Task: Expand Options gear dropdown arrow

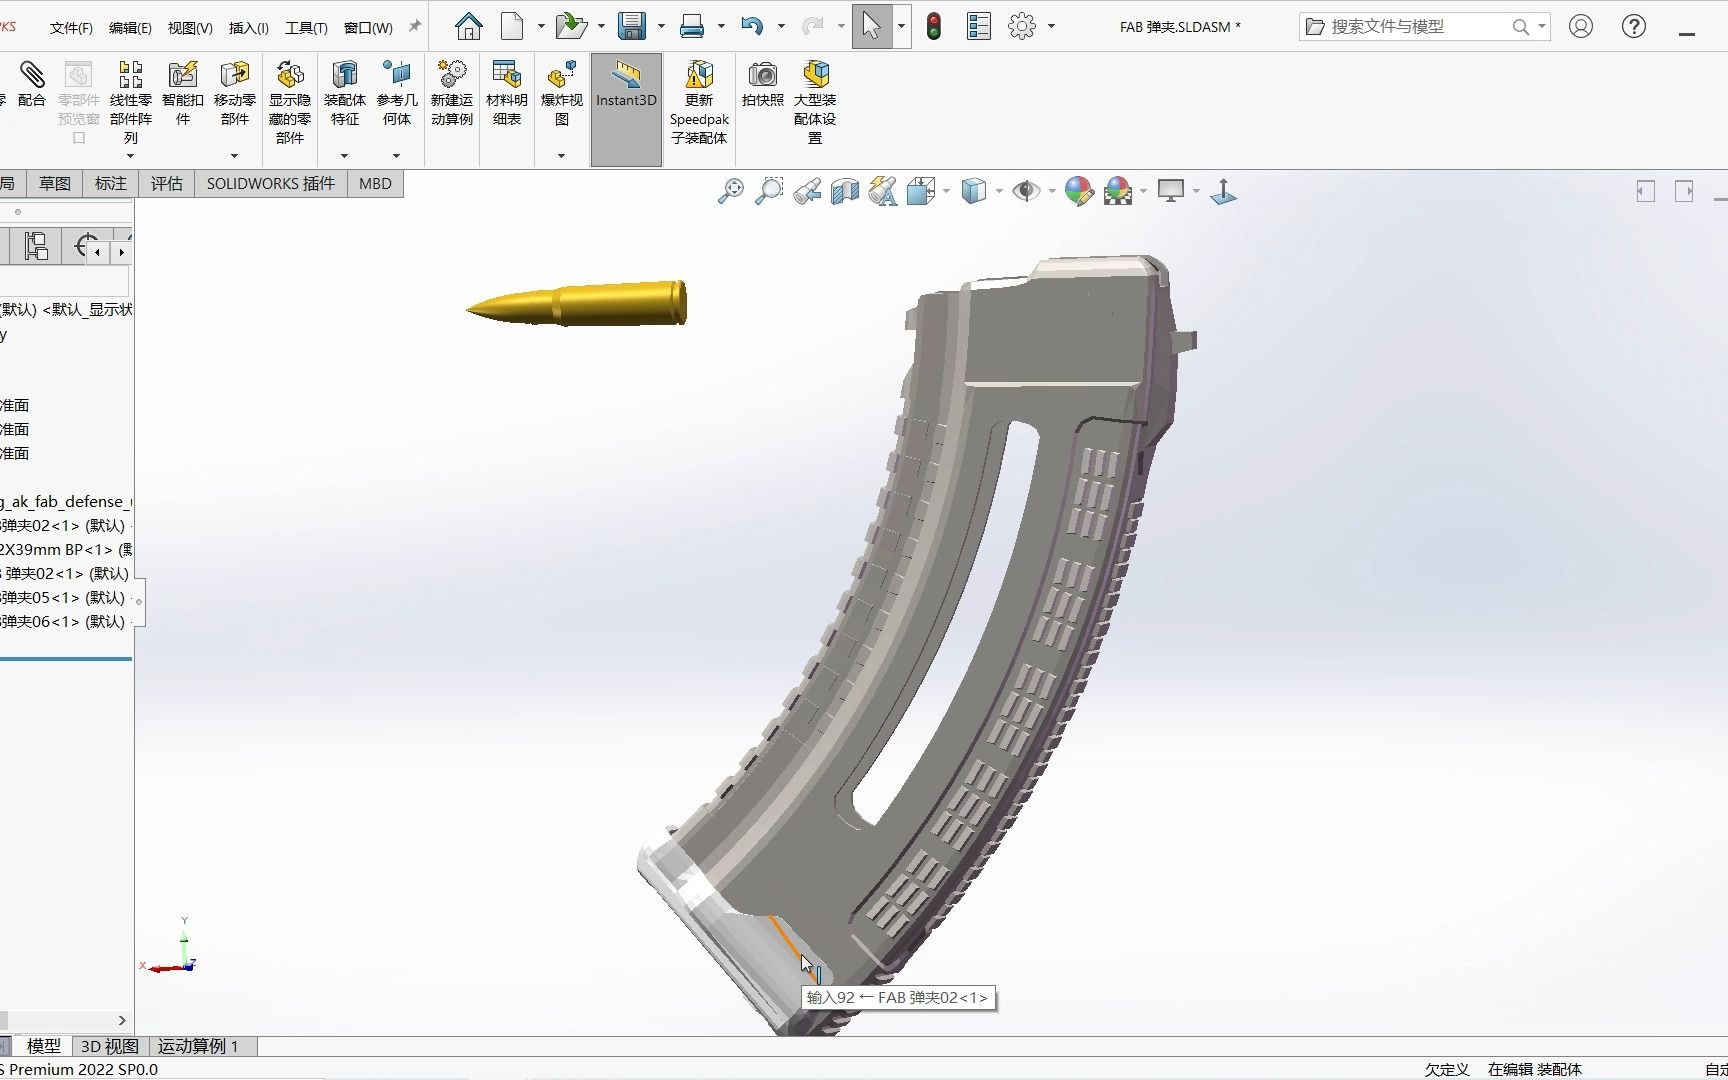Action: coord(1051,27)
